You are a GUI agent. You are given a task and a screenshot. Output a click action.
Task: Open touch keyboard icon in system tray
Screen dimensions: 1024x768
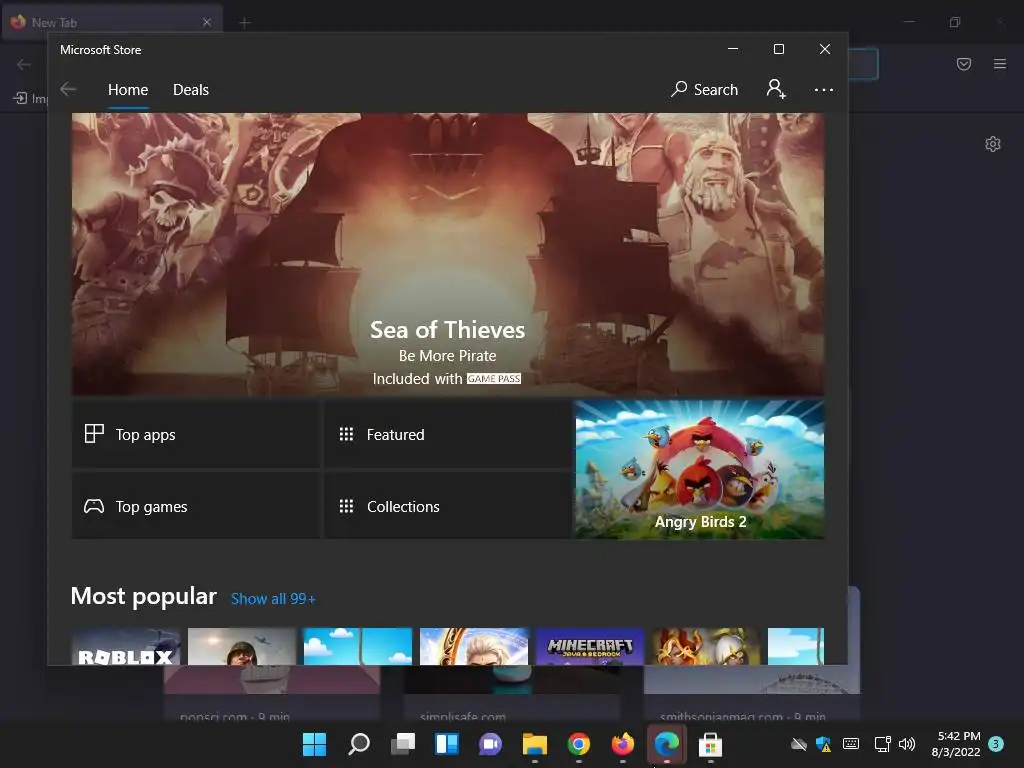851,744
